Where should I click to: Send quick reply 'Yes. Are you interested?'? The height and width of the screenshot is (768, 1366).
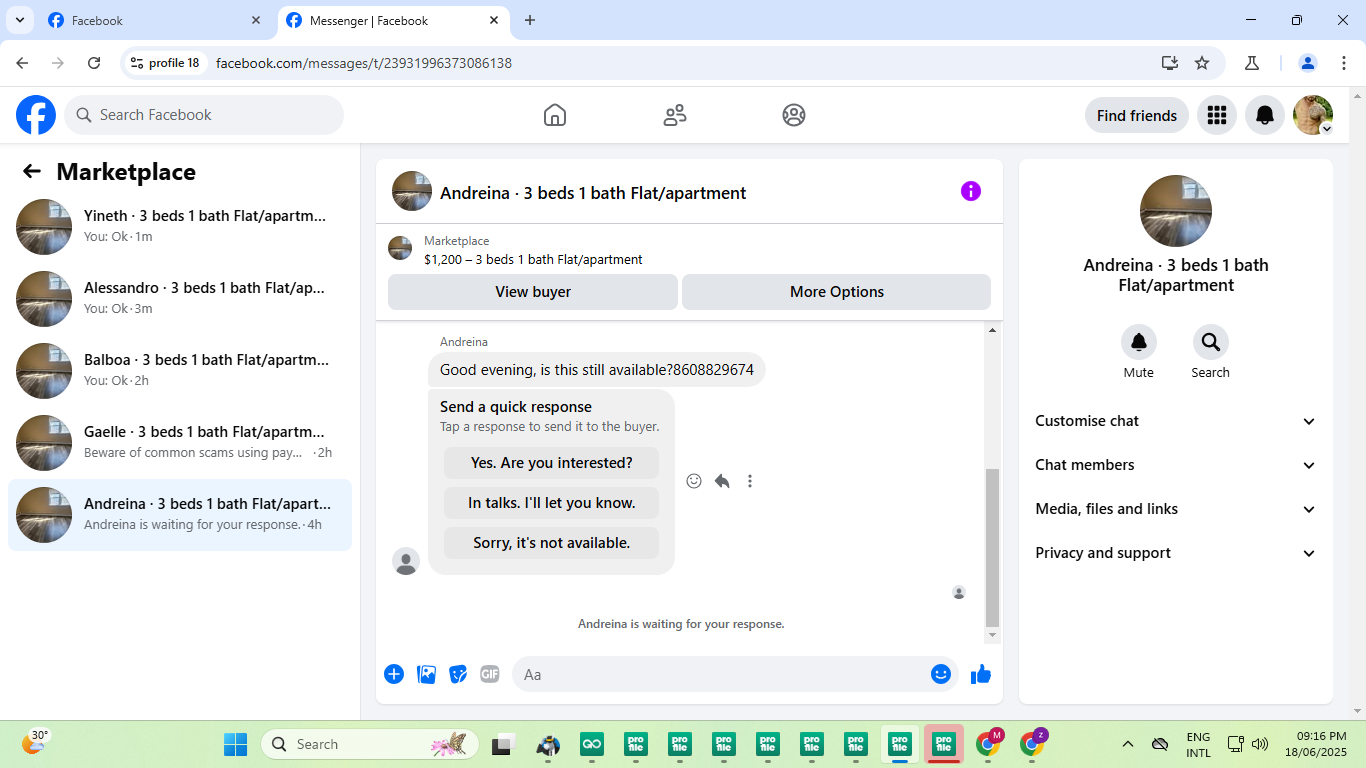coord(552,463)
